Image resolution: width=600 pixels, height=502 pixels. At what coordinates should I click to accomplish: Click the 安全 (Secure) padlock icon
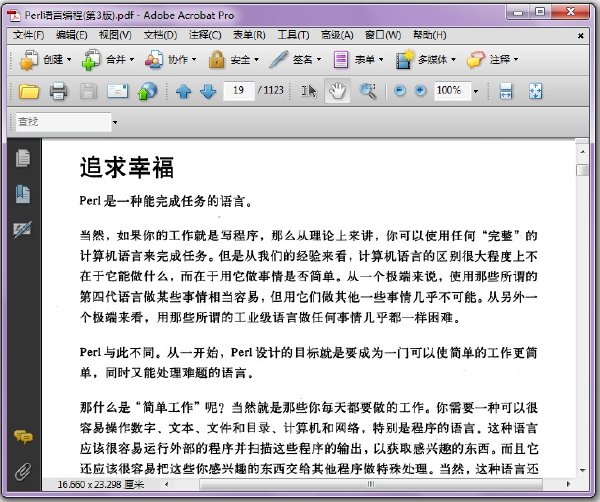click(x=217, y=60)
